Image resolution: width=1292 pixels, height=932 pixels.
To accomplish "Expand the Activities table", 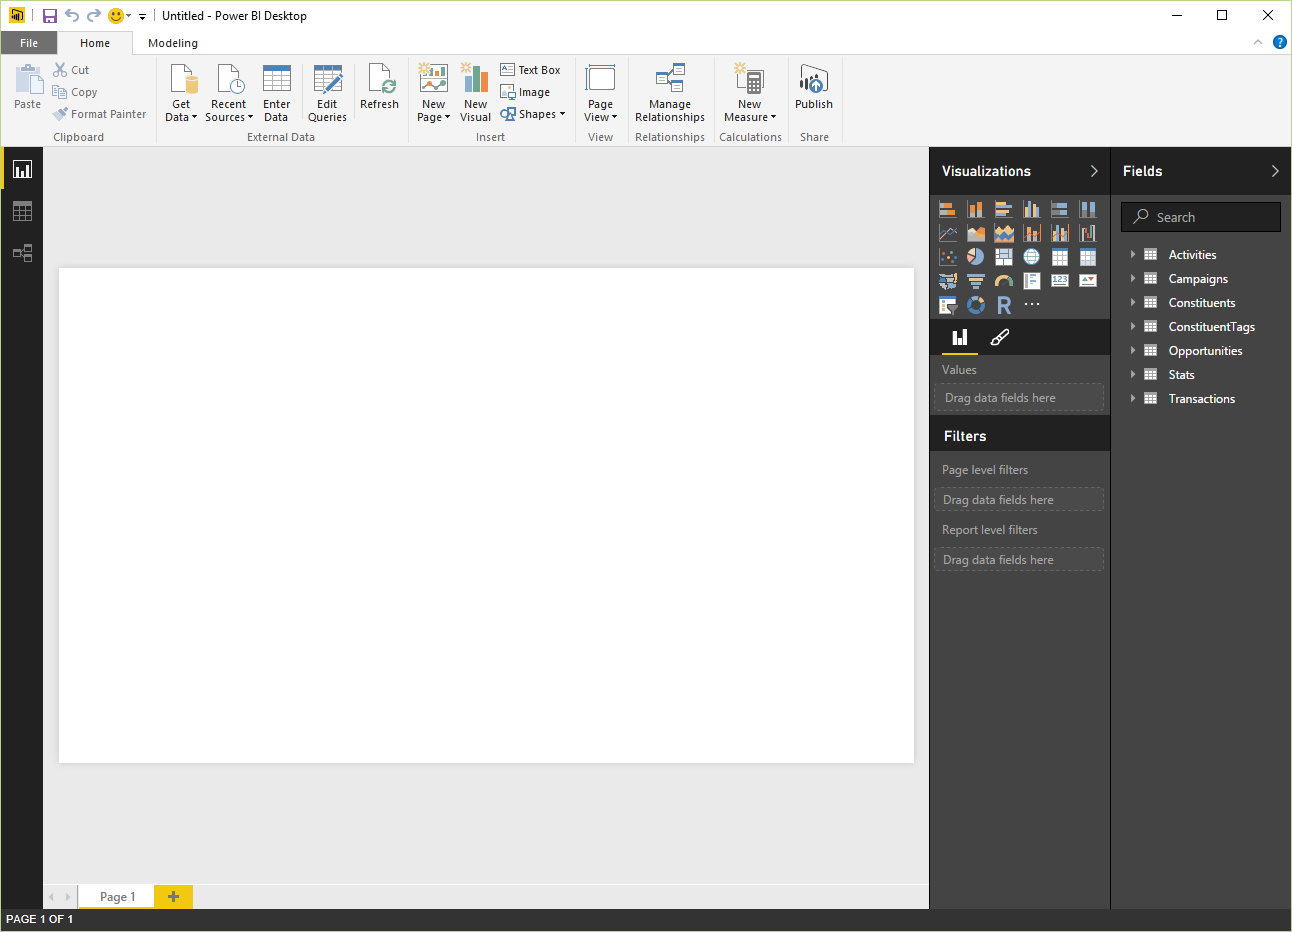I will [1133, 254].
